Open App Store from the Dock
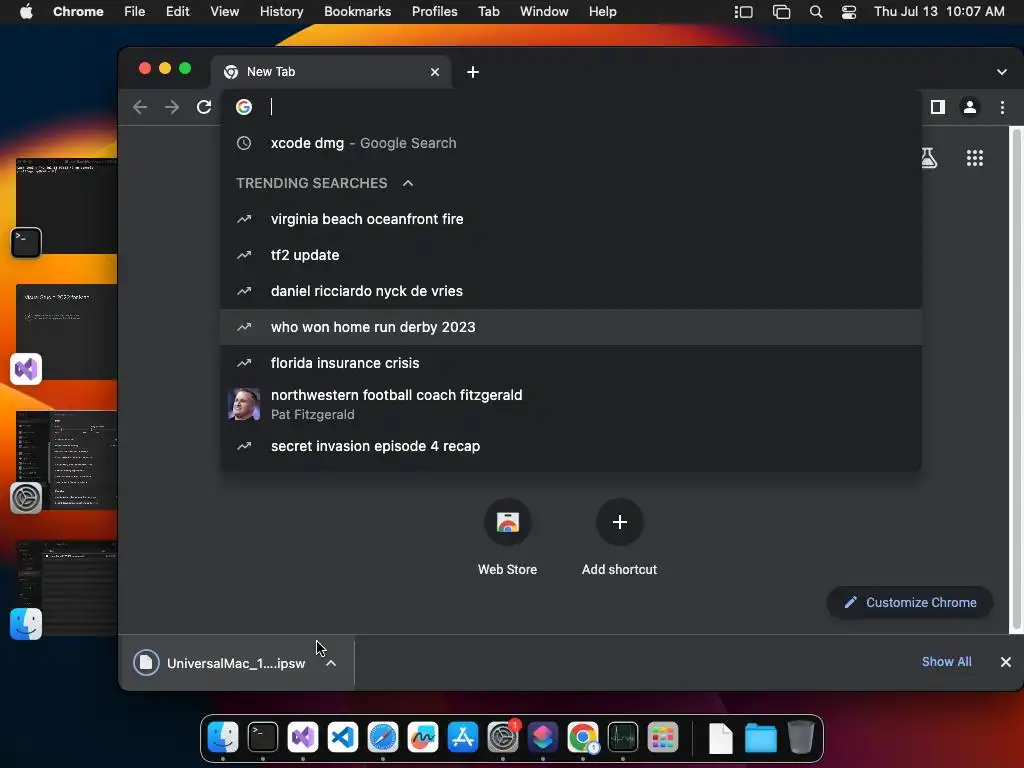This screenshot has height=768, width=1024. pyautogui.click(x=462, y=737)
